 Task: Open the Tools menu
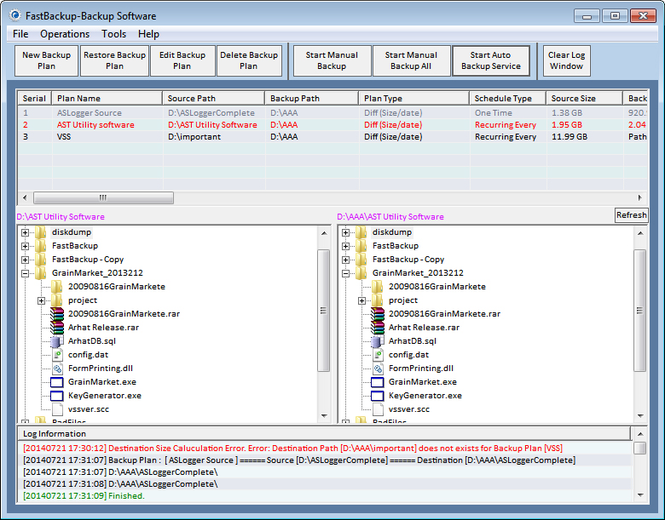click(114, 34)
